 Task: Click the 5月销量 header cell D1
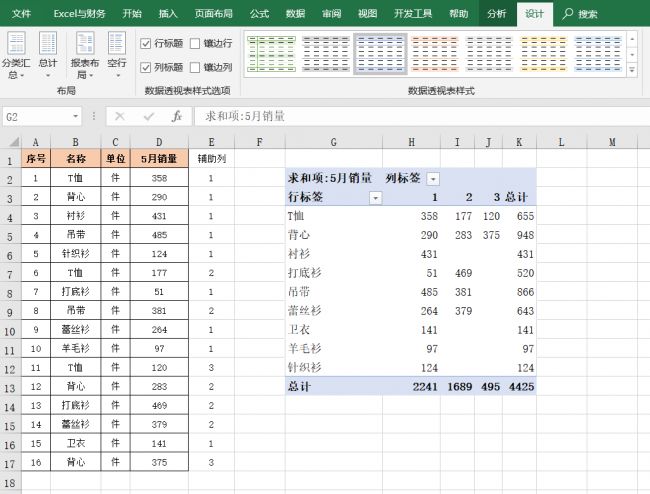(x=159, y=159)
